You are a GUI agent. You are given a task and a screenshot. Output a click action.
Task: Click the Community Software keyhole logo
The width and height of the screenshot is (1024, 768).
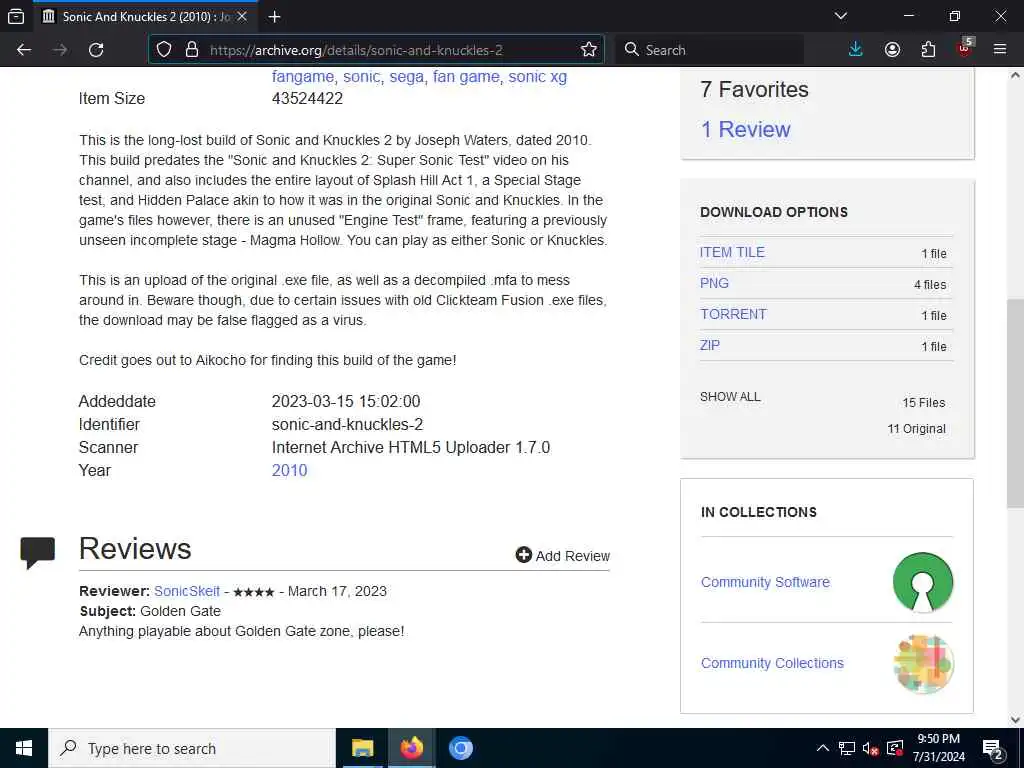[x=923, y=583]
